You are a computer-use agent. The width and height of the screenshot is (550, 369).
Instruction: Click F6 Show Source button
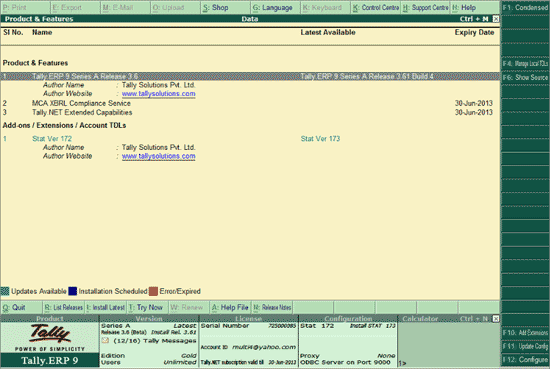pyautogui.click(x=525, y=77)
